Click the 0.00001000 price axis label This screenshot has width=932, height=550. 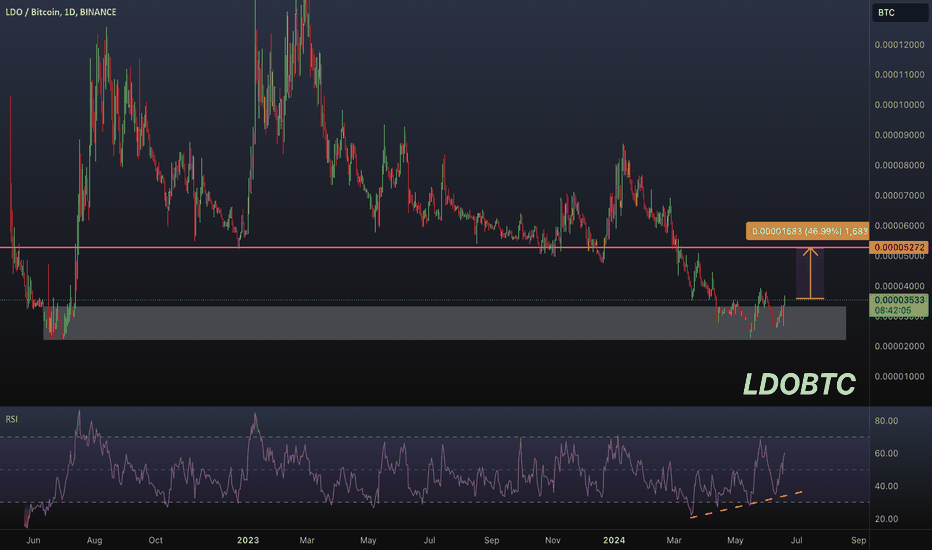899,376
